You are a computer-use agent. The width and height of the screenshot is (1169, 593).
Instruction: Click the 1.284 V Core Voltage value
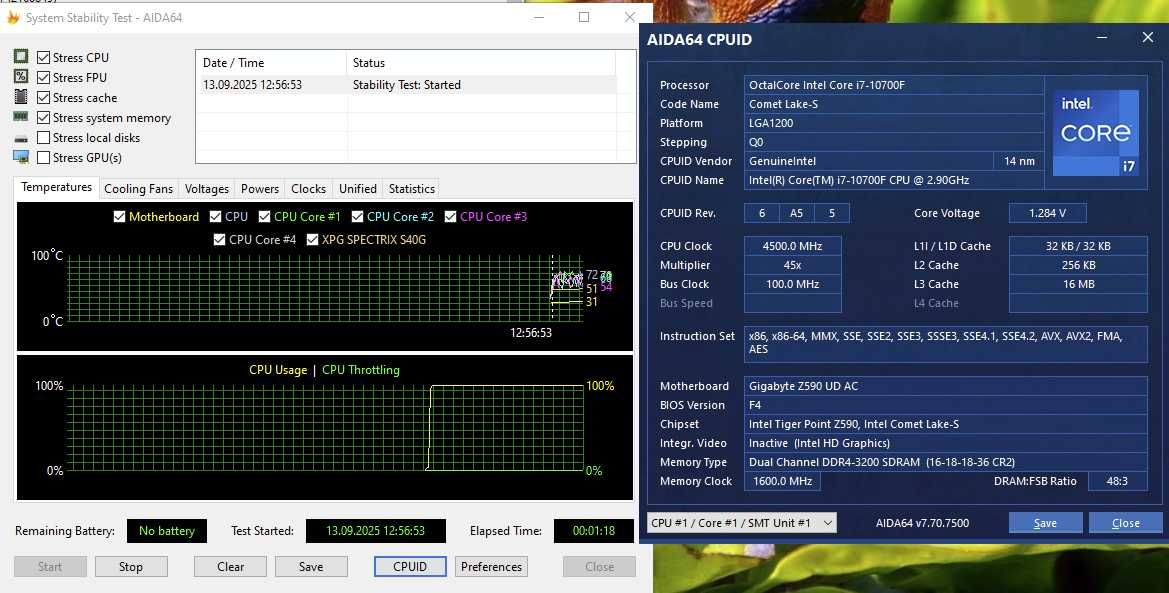tap(1047, 213)
